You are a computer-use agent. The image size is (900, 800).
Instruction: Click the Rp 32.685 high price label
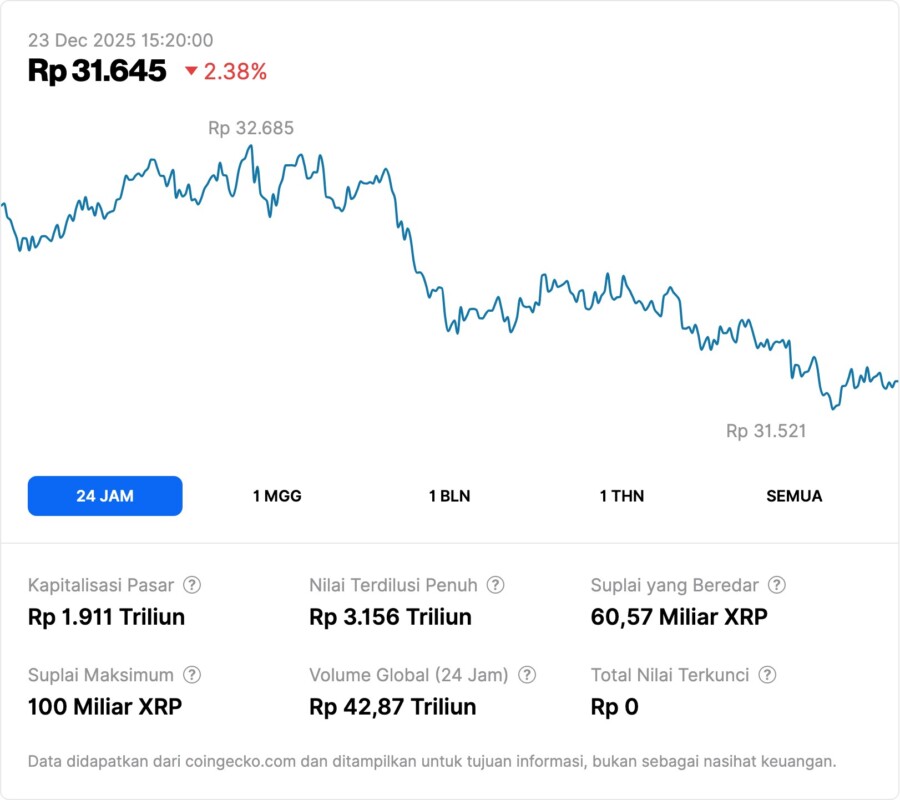coord(251,128)
